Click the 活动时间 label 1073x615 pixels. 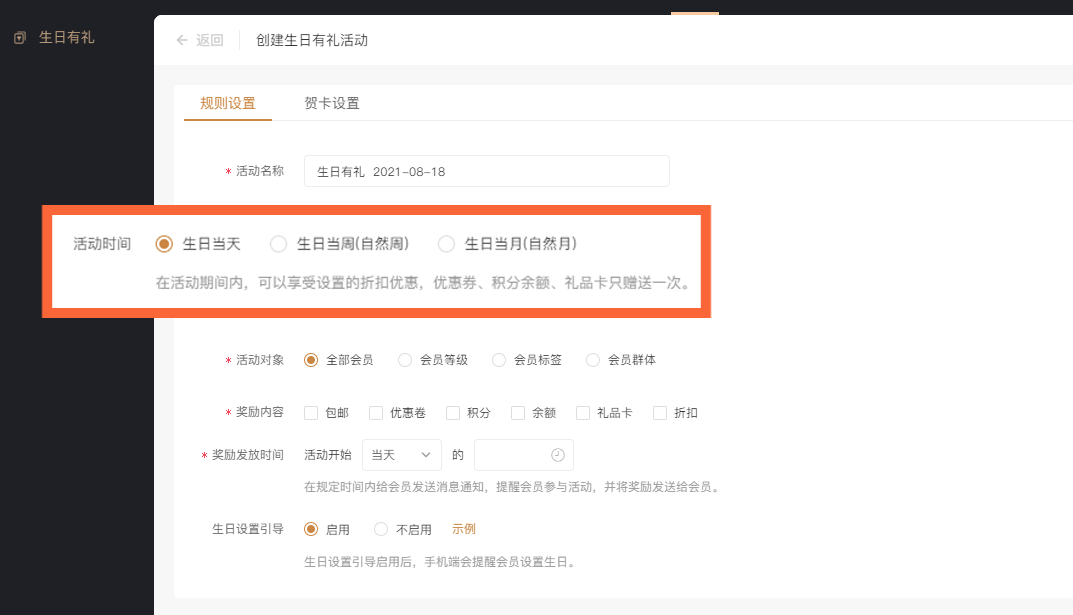coord(102,244)
